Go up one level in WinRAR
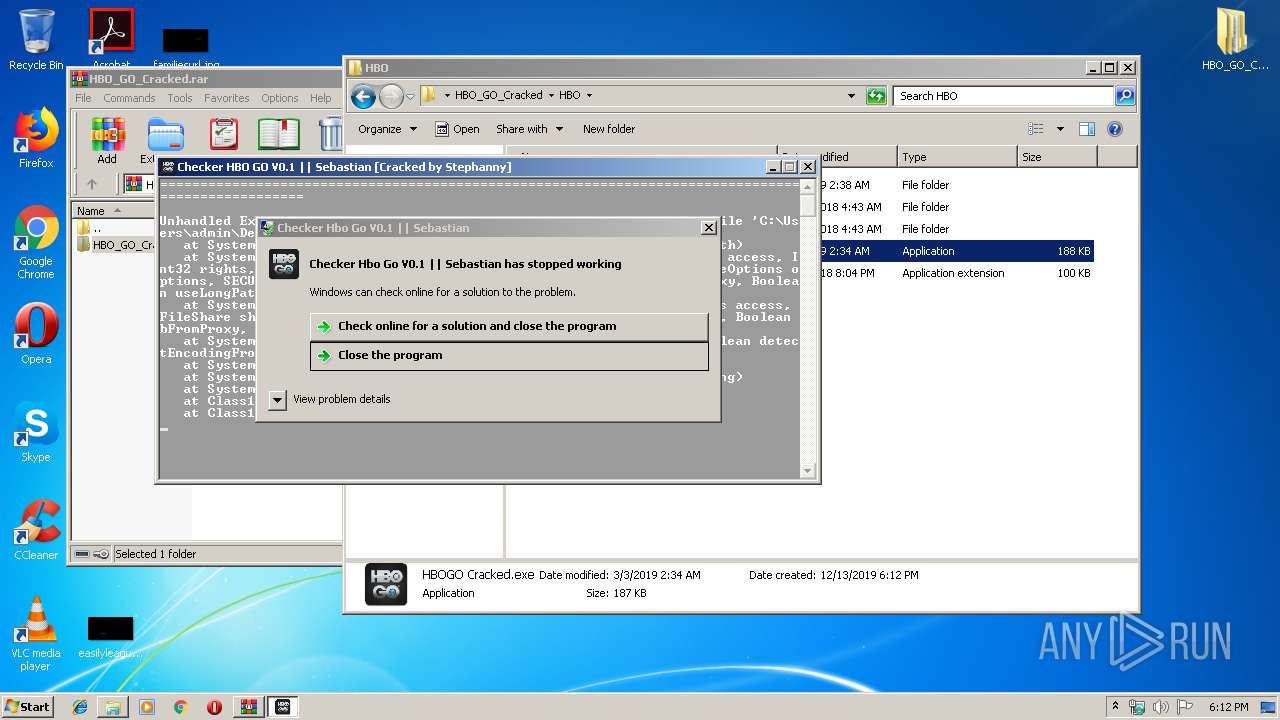This screenshot has width=1280, height=720. [x=92, y=184]
